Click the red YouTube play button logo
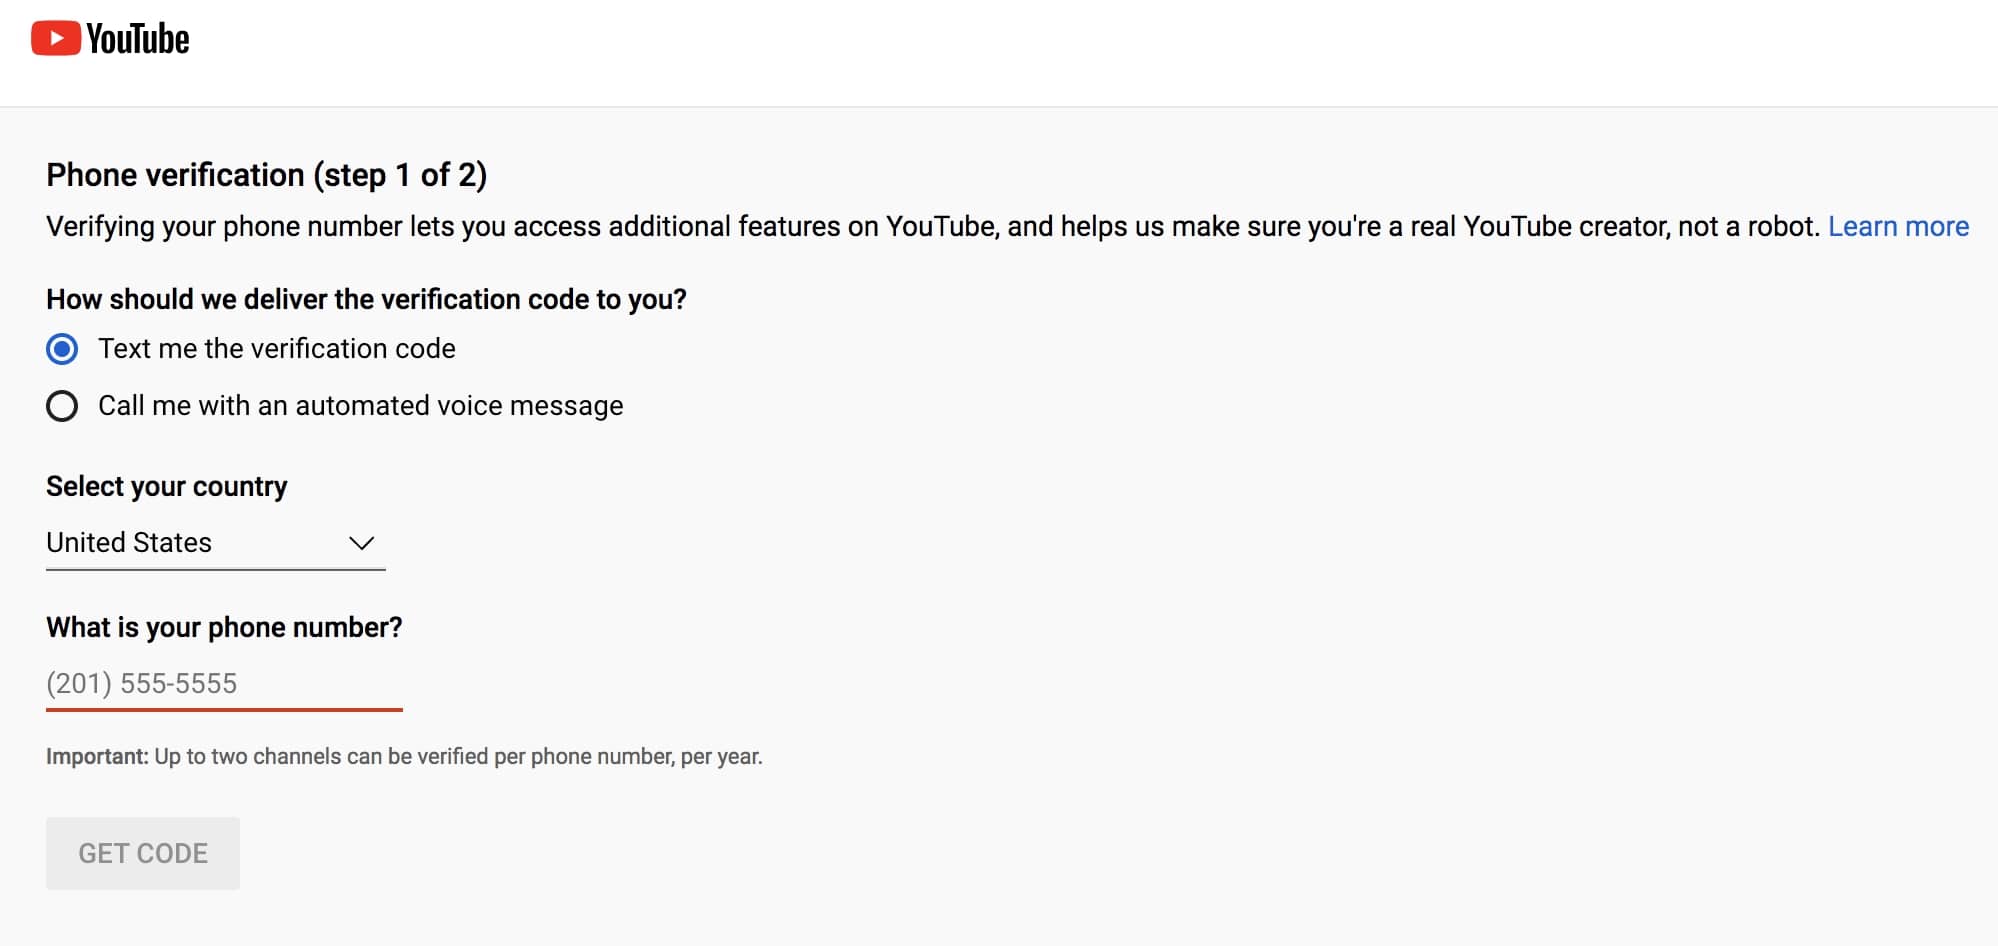Image resolution: width=1998 pixels, height=946 pixels. tap(57, 37)
